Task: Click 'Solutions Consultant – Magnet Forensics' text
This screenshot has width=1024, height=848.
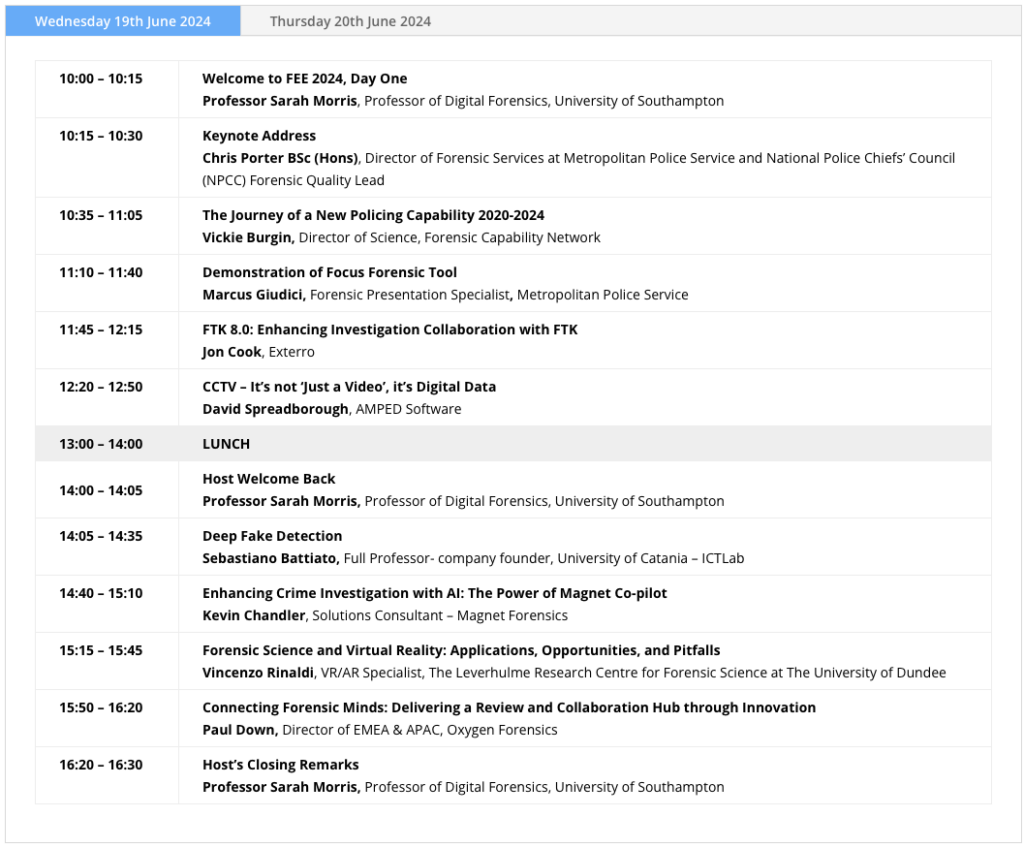Action: 440,615
